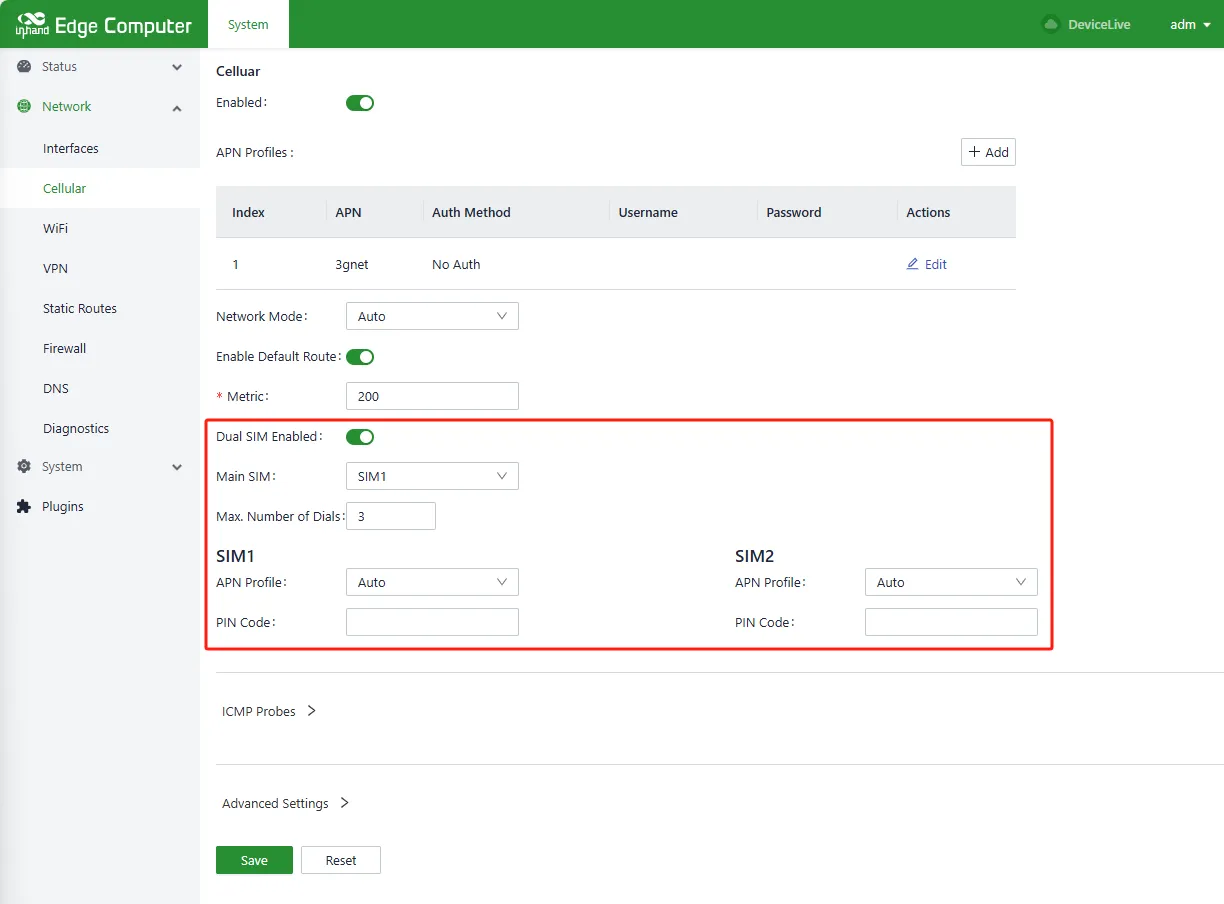Click the InHand Edge Computer logo
The width and height of the screenshot is (1224, 904).
[x=103, y=24]
